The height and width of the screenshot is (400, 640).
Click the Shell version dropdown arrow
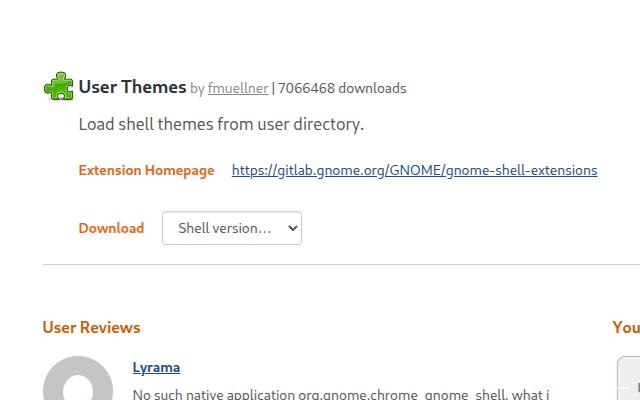coord(292,228)
